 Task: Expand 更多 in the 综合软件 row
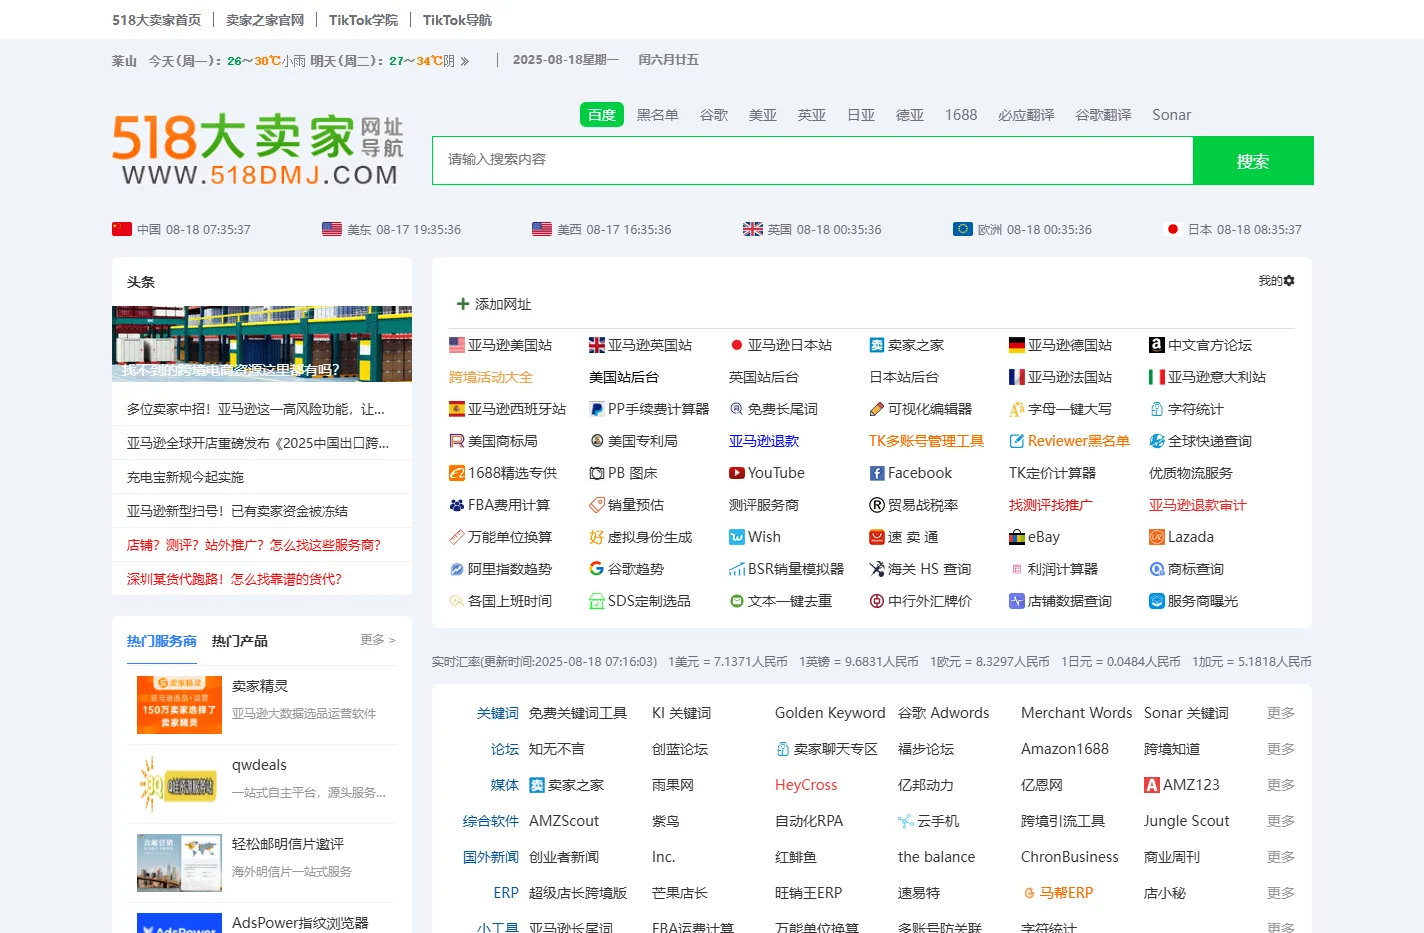point(1280,821)
